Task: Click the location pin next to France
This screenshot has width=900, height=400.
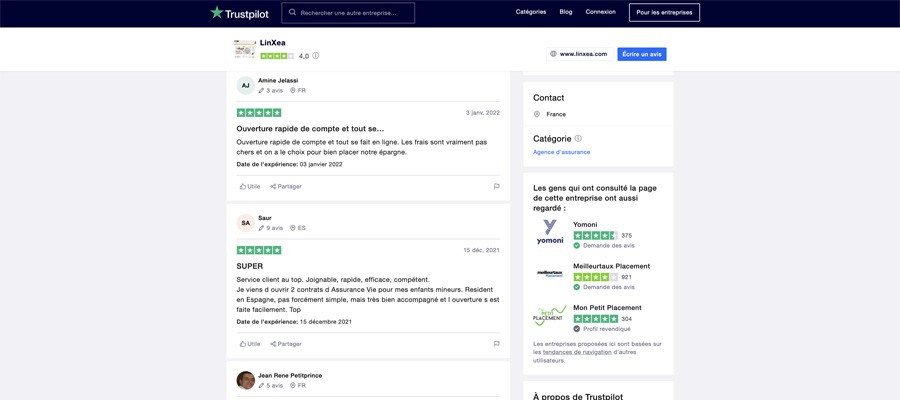Action: [537, 114]
